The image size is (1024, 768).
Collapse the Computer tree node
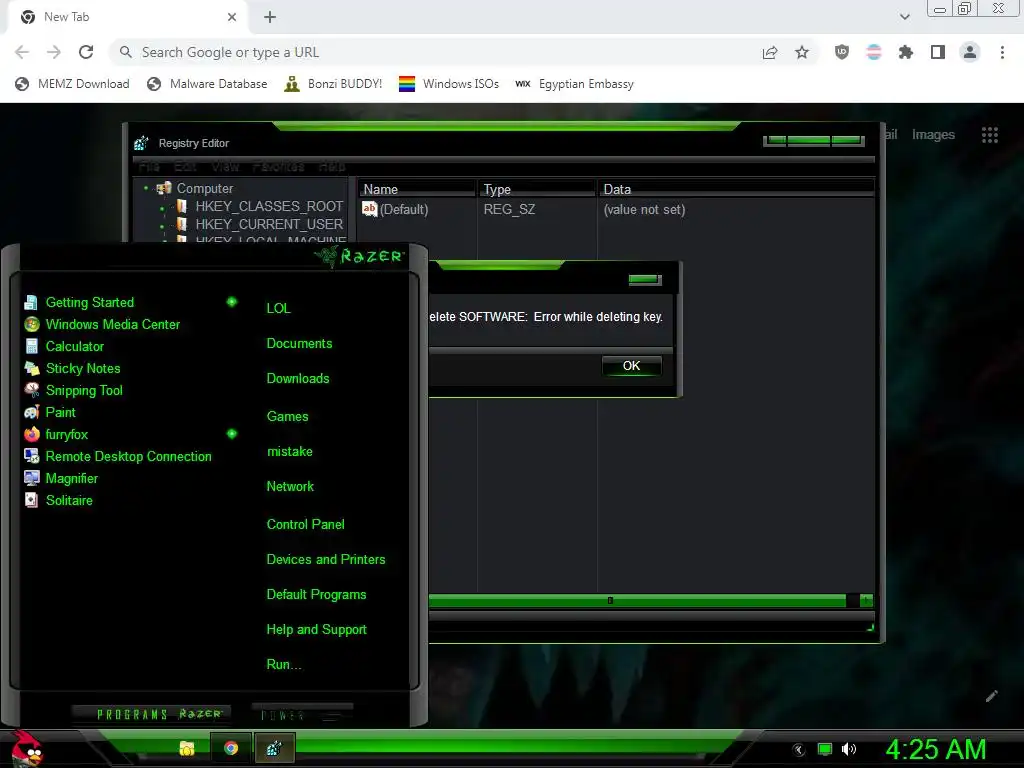[146, 188]
